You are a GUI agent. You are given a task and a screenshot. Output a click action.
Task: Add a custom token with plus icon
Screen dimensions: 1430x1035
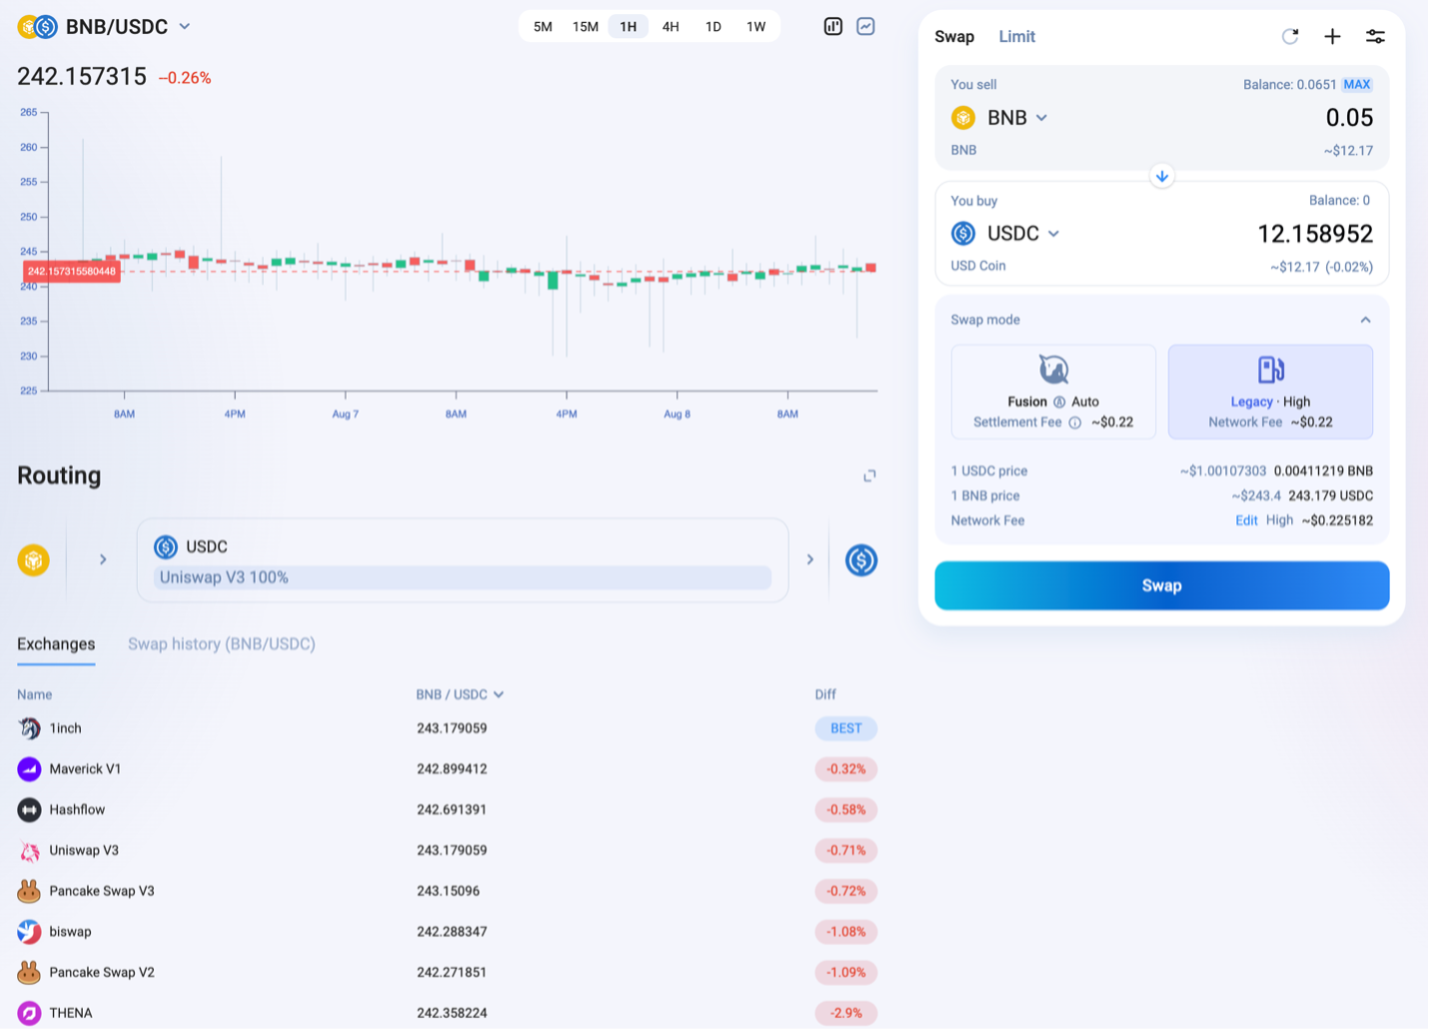pos(1332,37)
